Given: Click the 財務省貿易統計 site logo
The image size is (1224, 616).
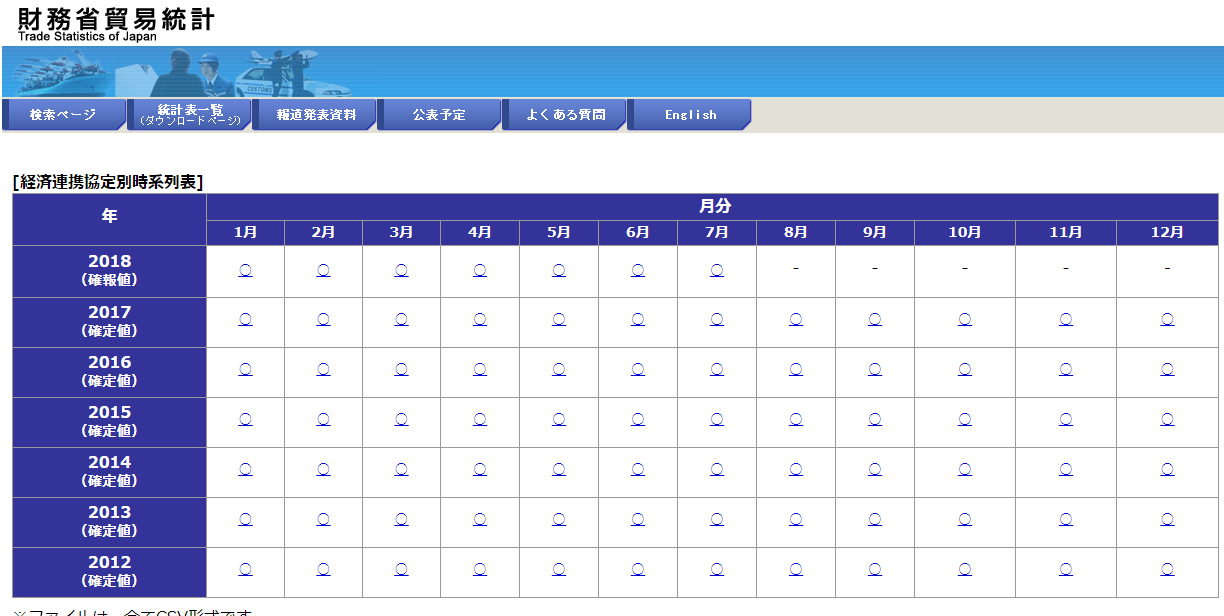Looking at the screenshot, I should coord(115,25).
